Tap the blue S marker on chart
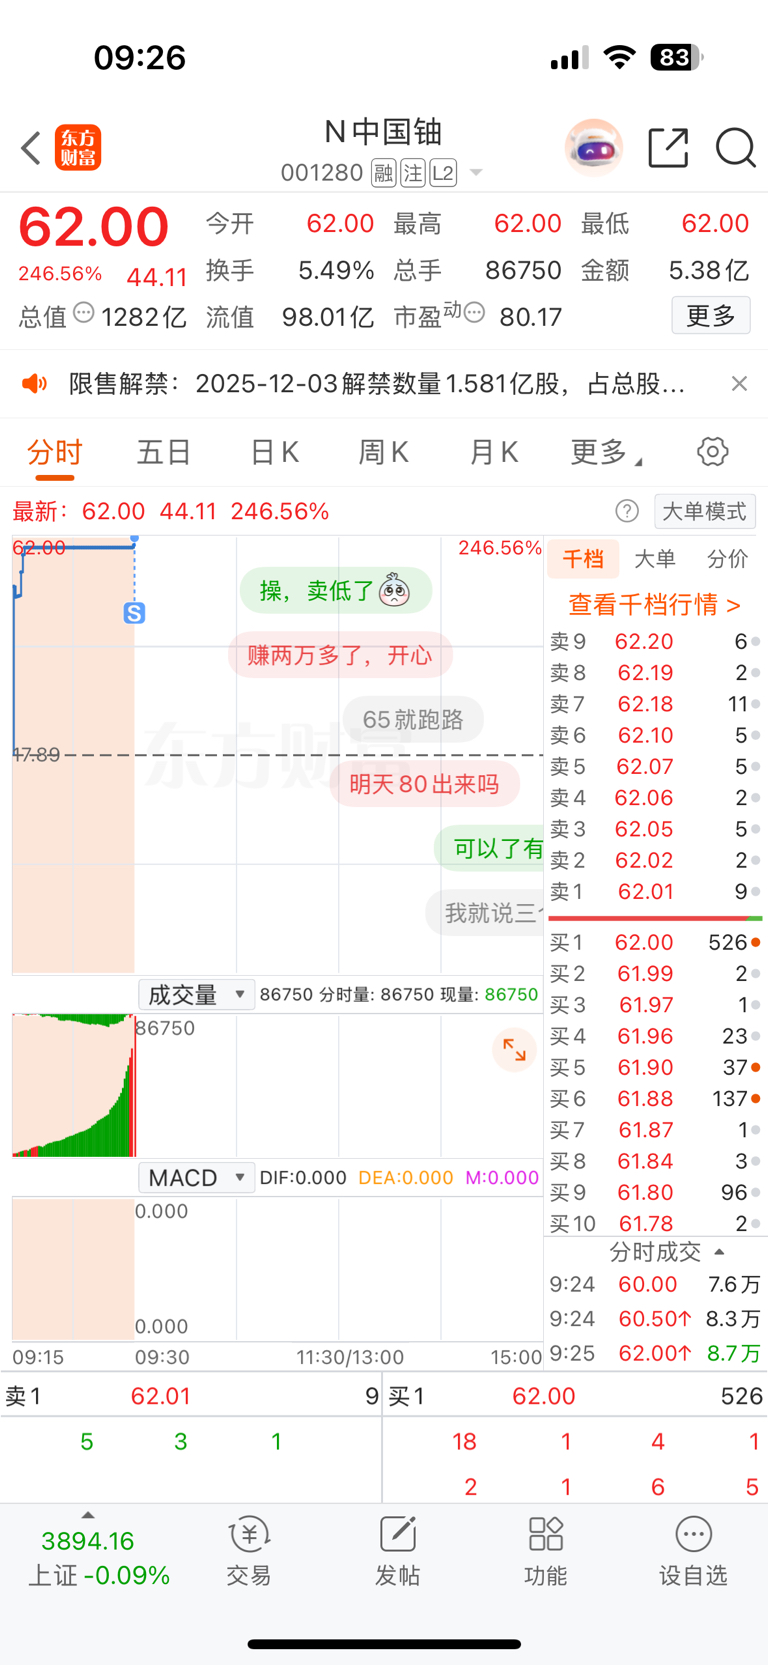This screenshot has height=1665, width=769. click(x=134, y=613)
